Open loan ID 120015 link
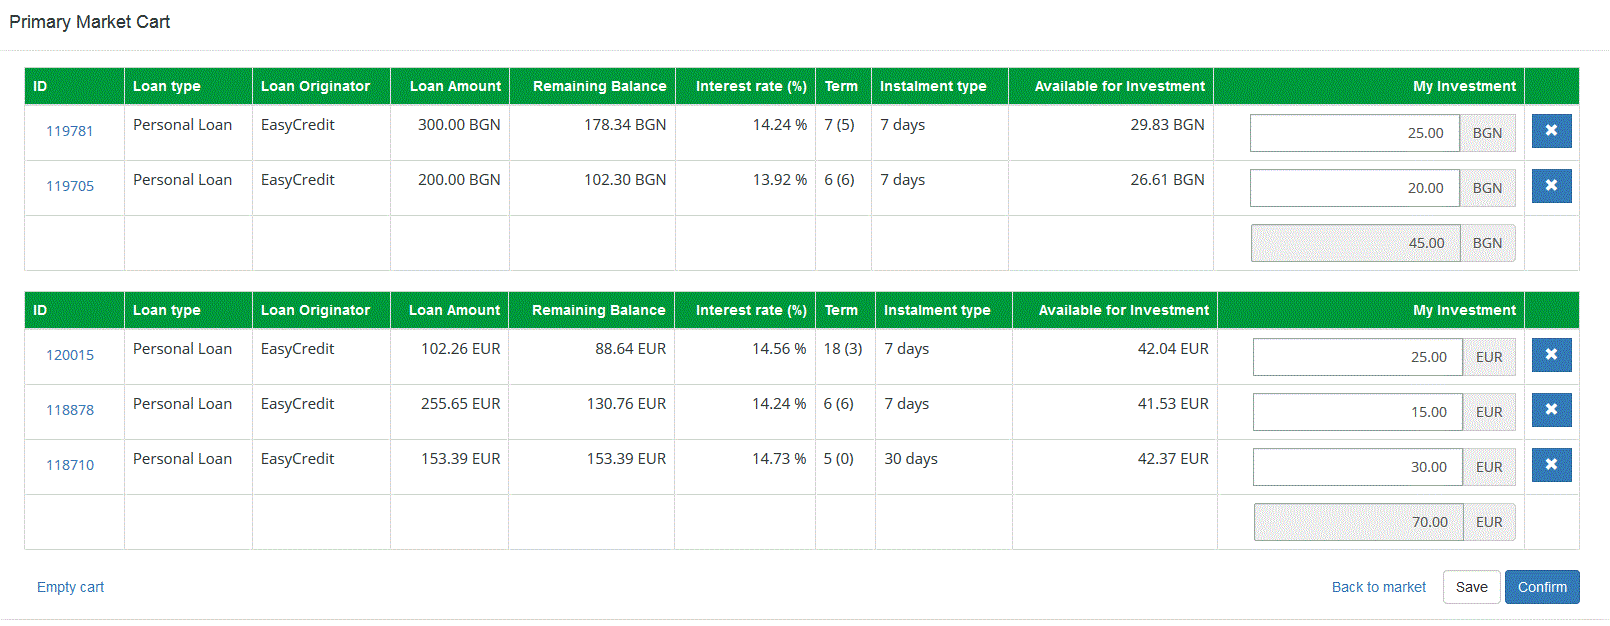The width and height of the screenshot is (1610, 626). pyautogui.click(x=70, y=355)
